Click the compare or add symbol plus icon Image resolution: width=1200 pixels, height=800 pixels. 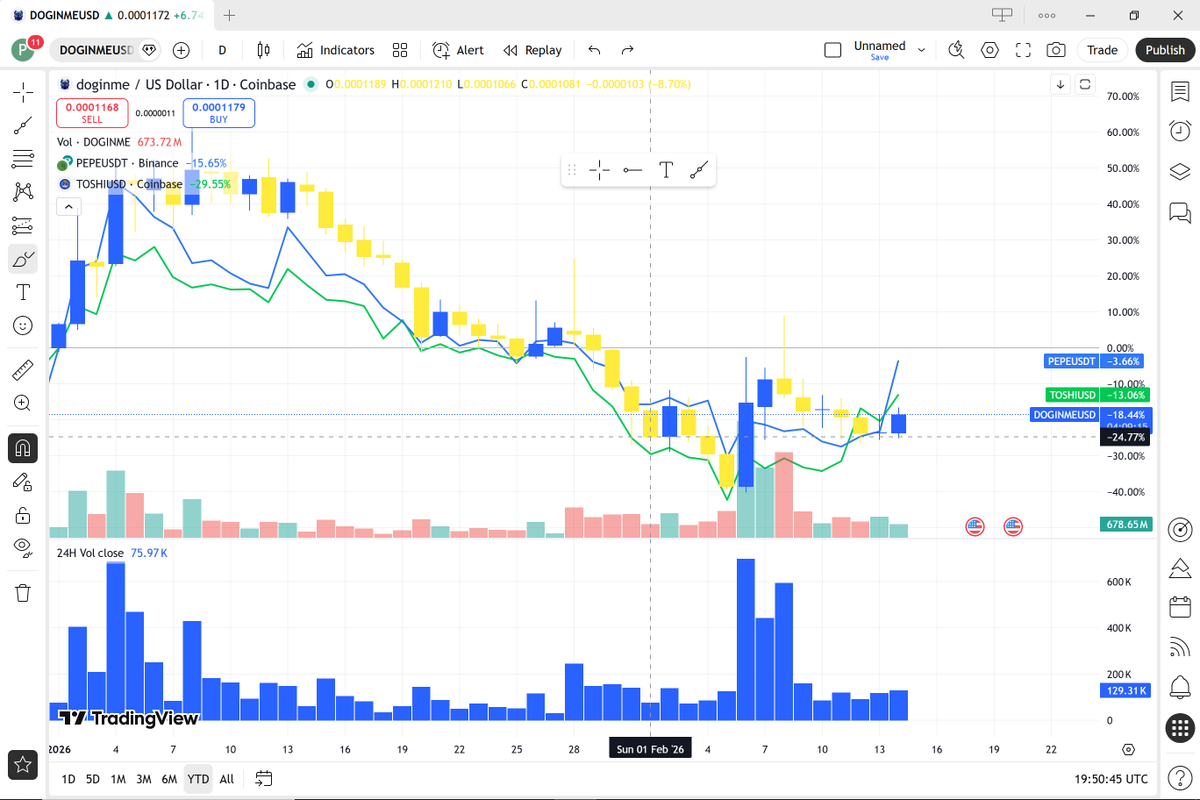[181, 50]
